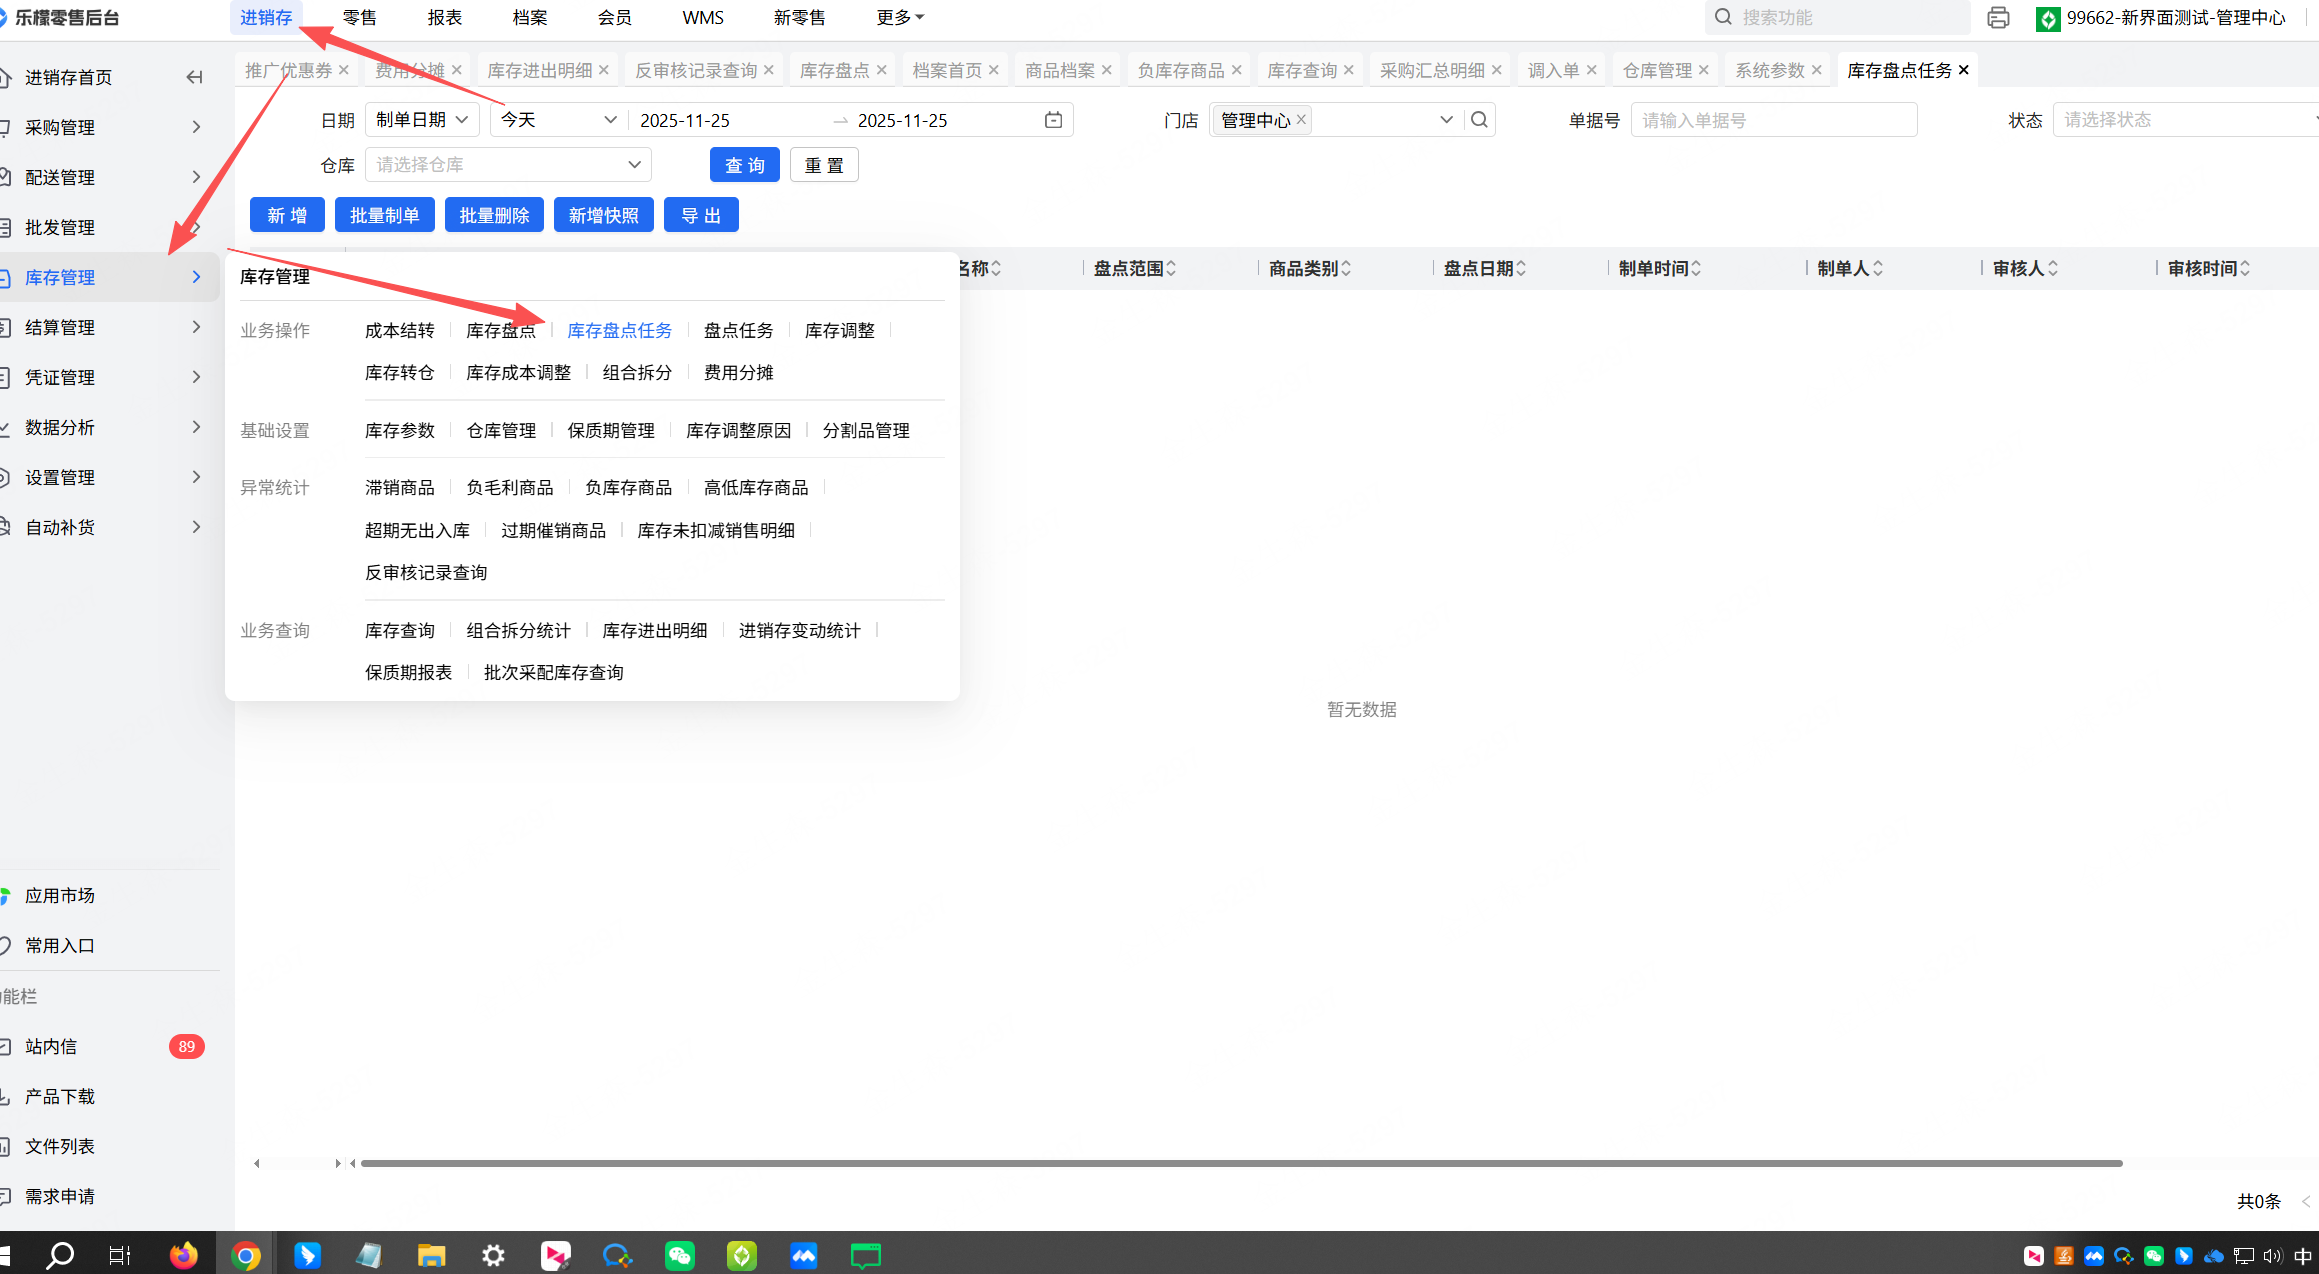Click the 新增快照 button
The image size is (2319, 1274).
tap(603, 215)
